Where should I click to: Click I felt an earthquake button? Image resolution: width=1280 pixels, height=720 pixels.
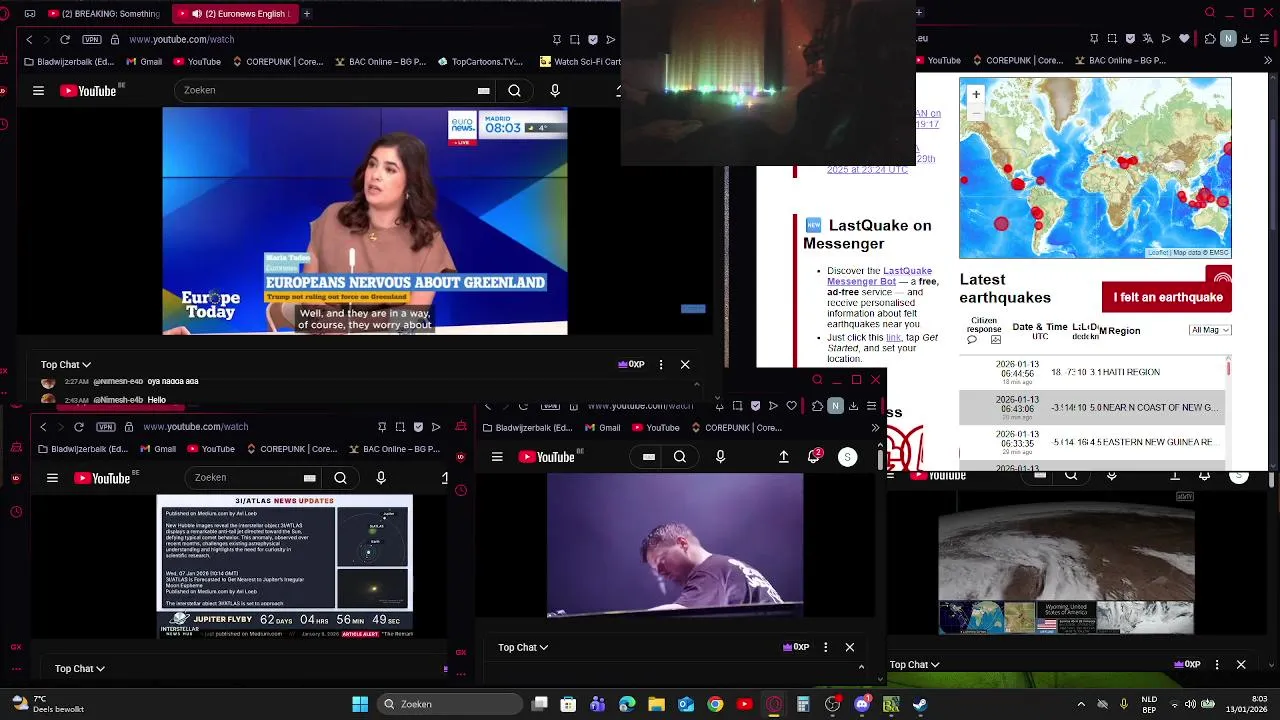pos(1167,297)
